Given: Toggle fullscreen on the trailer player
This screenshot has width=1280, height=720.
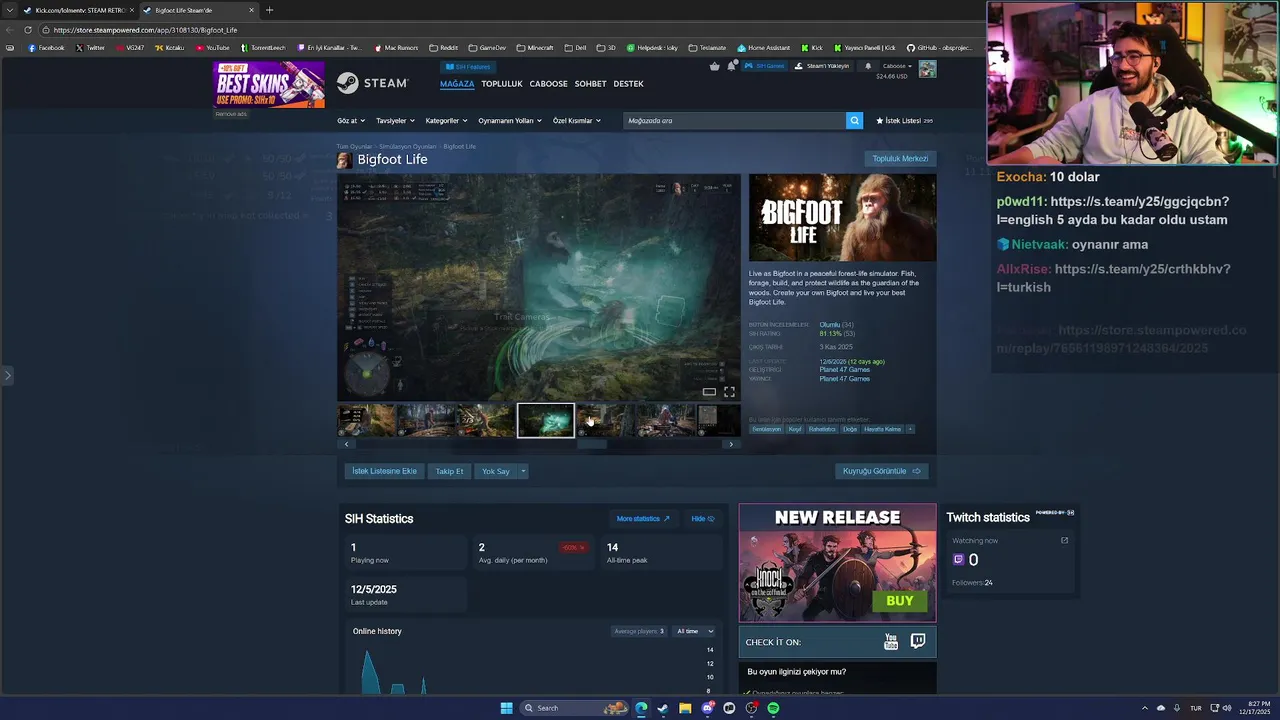Looking at the screenshot, I should coord(729,392).
